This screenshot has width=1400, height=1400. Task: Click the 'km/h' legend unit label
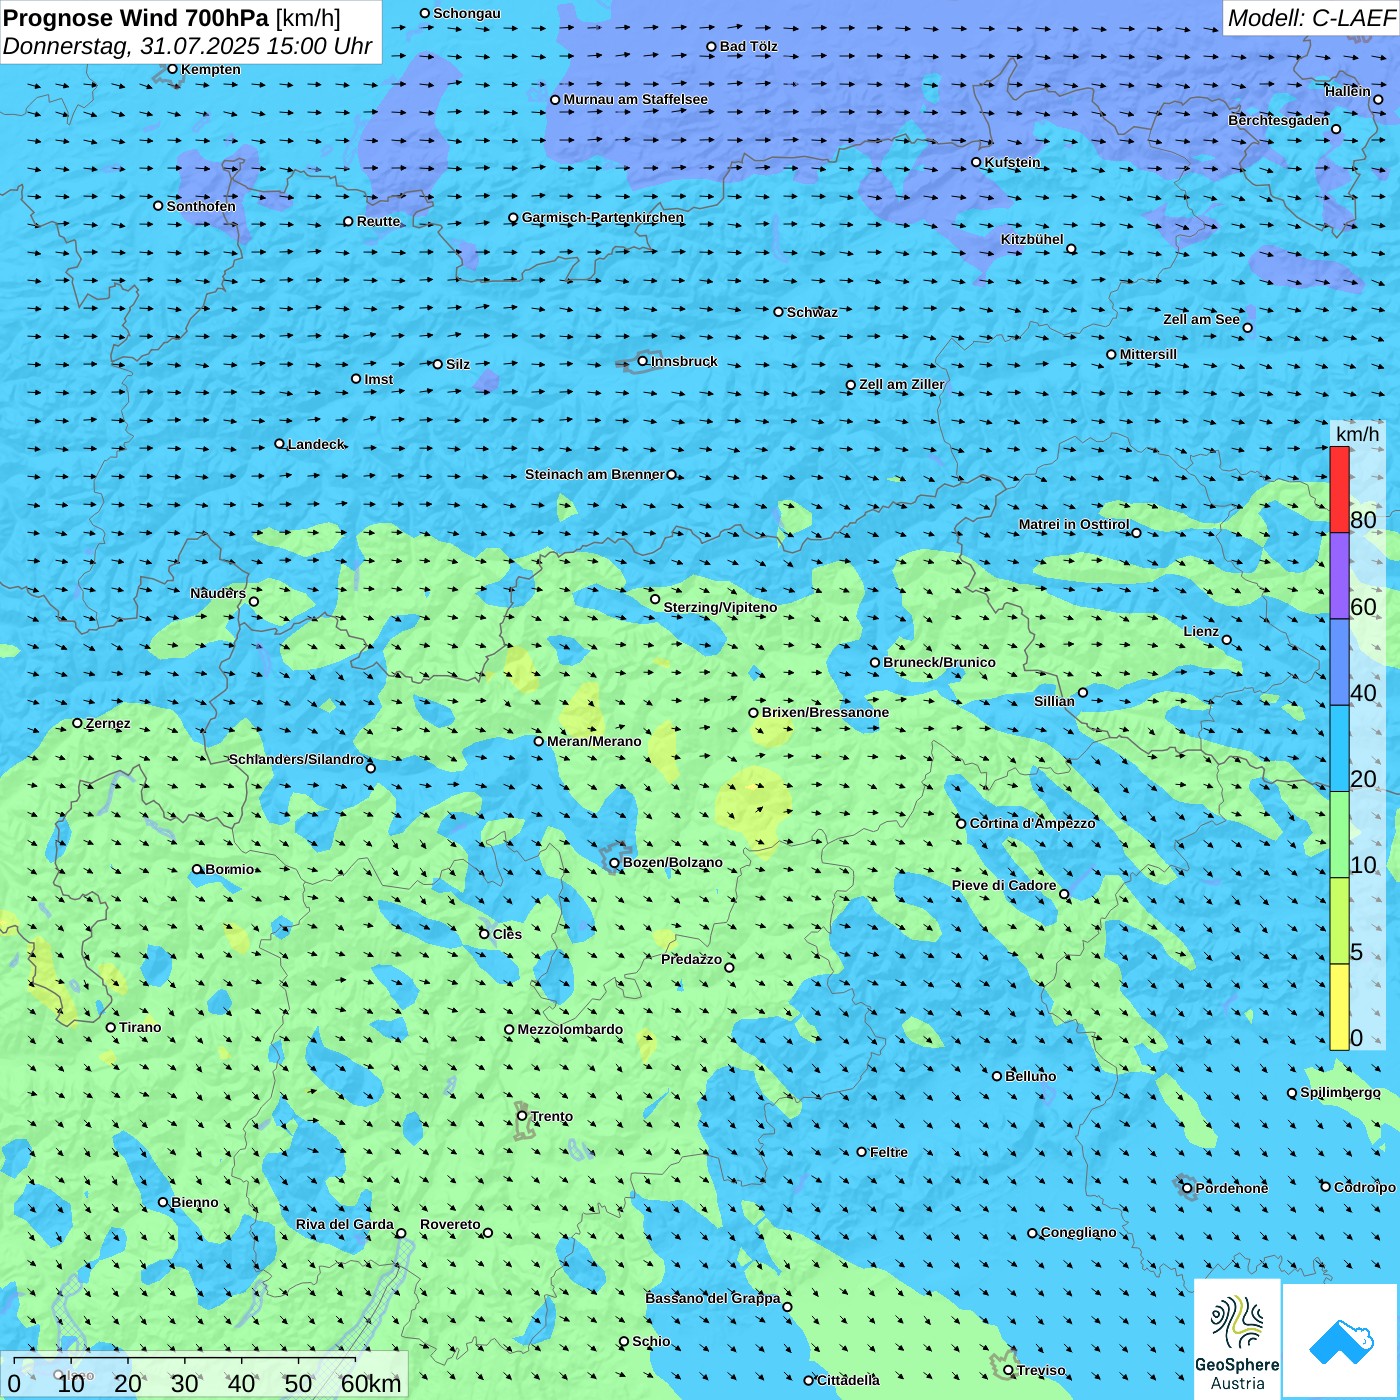click(x=1357, y=434)
